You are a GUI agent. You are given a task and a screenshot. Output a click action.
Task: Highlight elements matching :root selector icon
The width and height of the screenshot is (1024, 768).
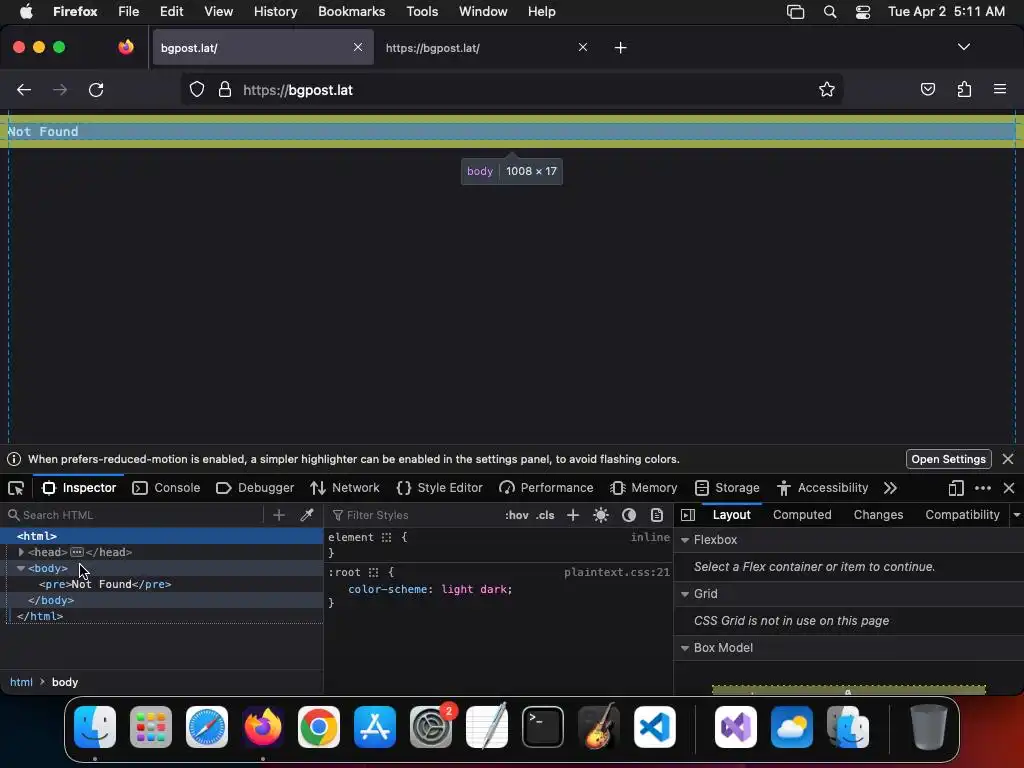[373, 573]
